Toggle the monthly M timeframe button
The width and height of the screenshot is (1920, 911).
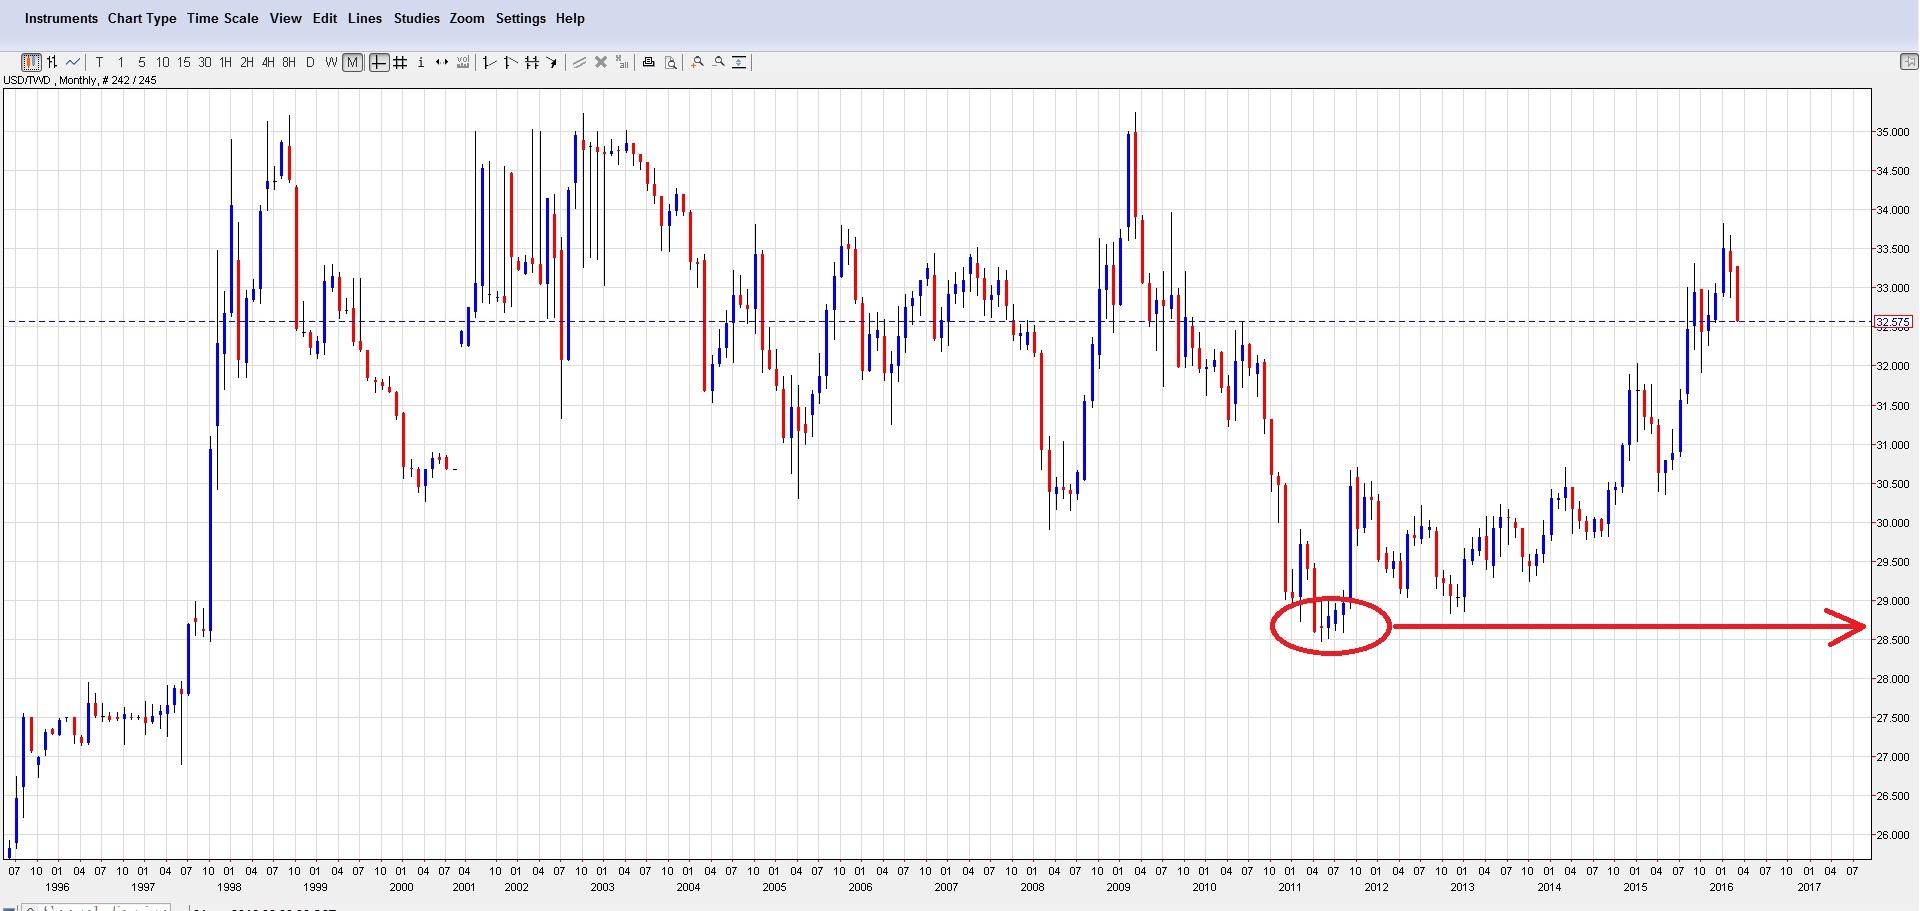click(x=352, y=62)
